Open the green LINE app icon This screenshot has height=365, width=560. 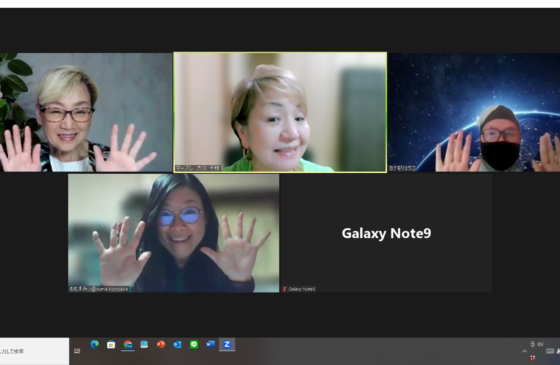point(194,345)
